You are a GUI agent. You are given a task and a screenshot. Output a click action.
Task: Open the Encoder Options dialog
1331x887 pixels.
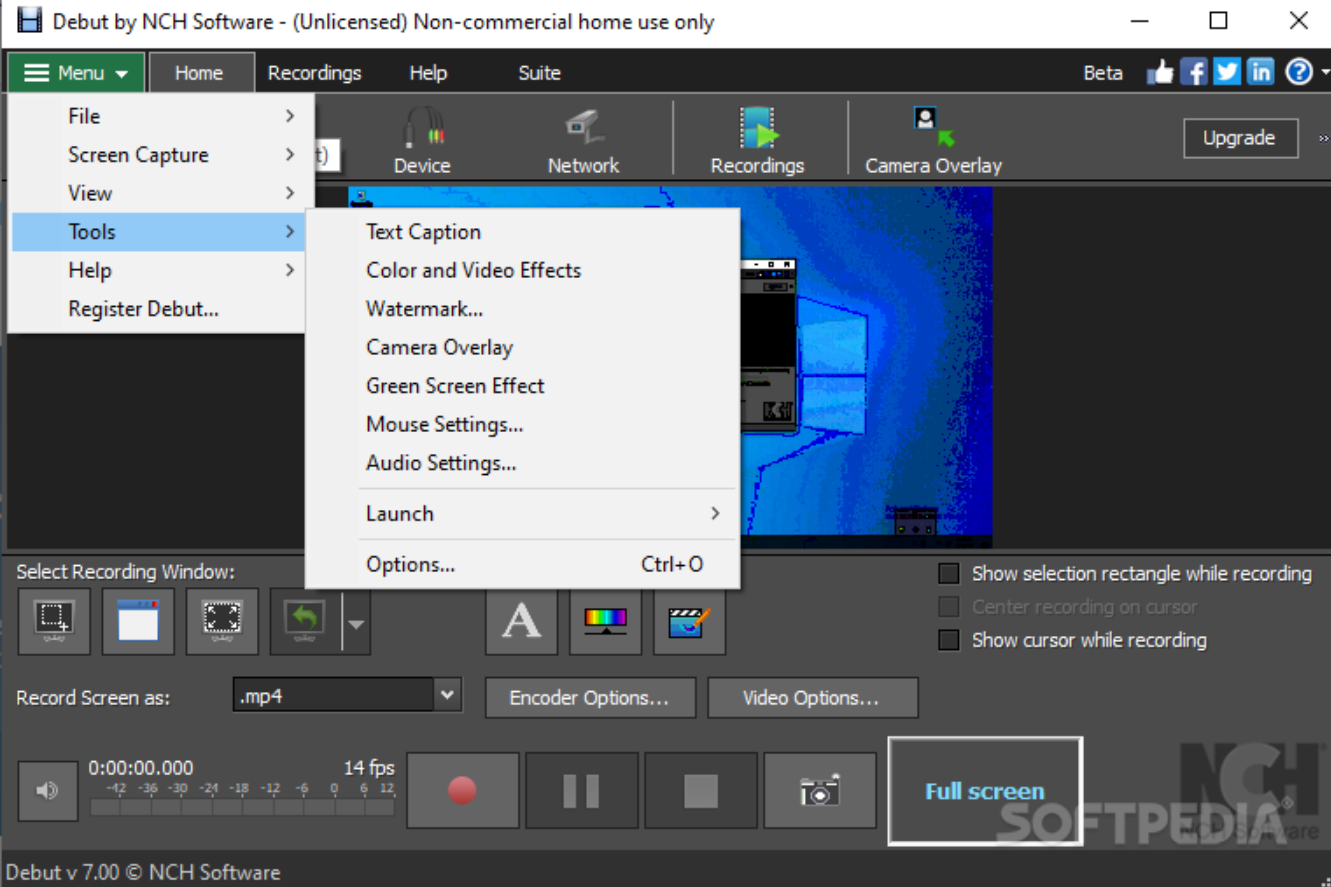point(590,697)
